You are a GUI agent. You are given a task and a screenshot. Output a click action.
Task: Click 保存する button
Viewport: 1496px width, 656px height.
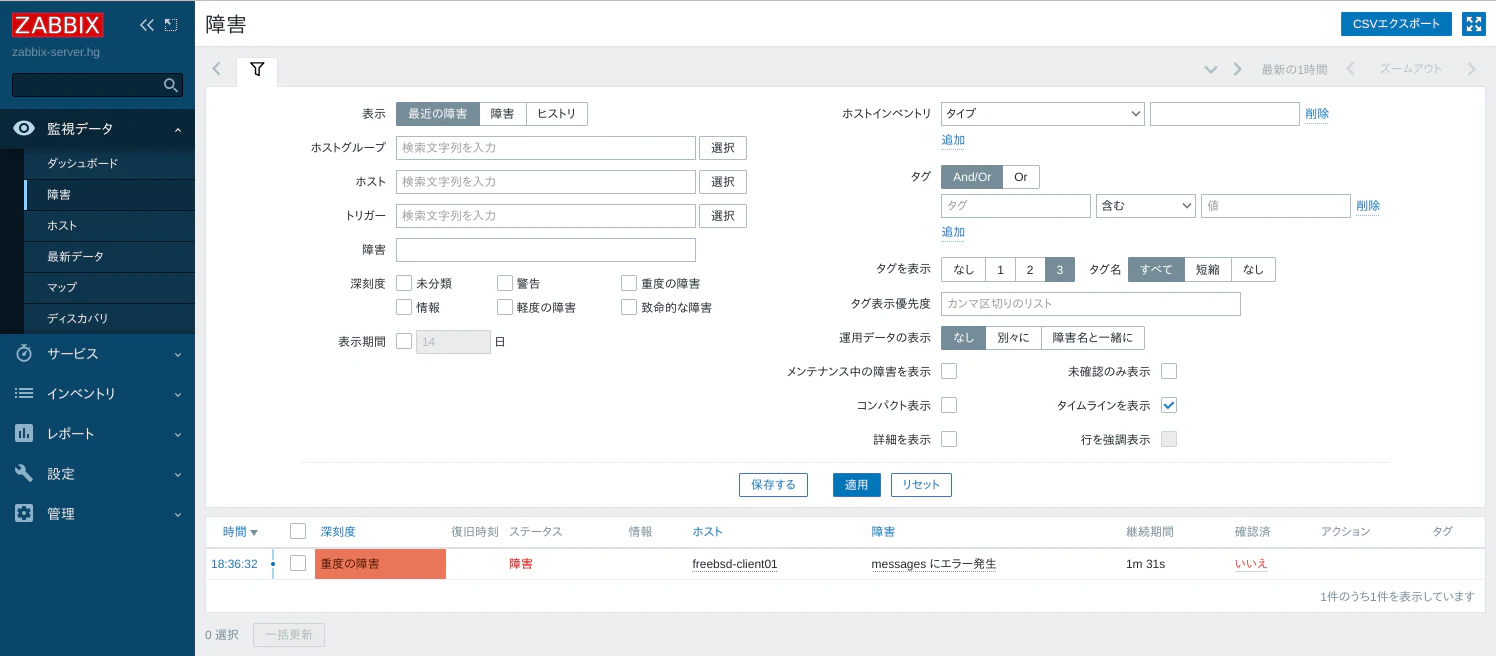coord(773,485)
